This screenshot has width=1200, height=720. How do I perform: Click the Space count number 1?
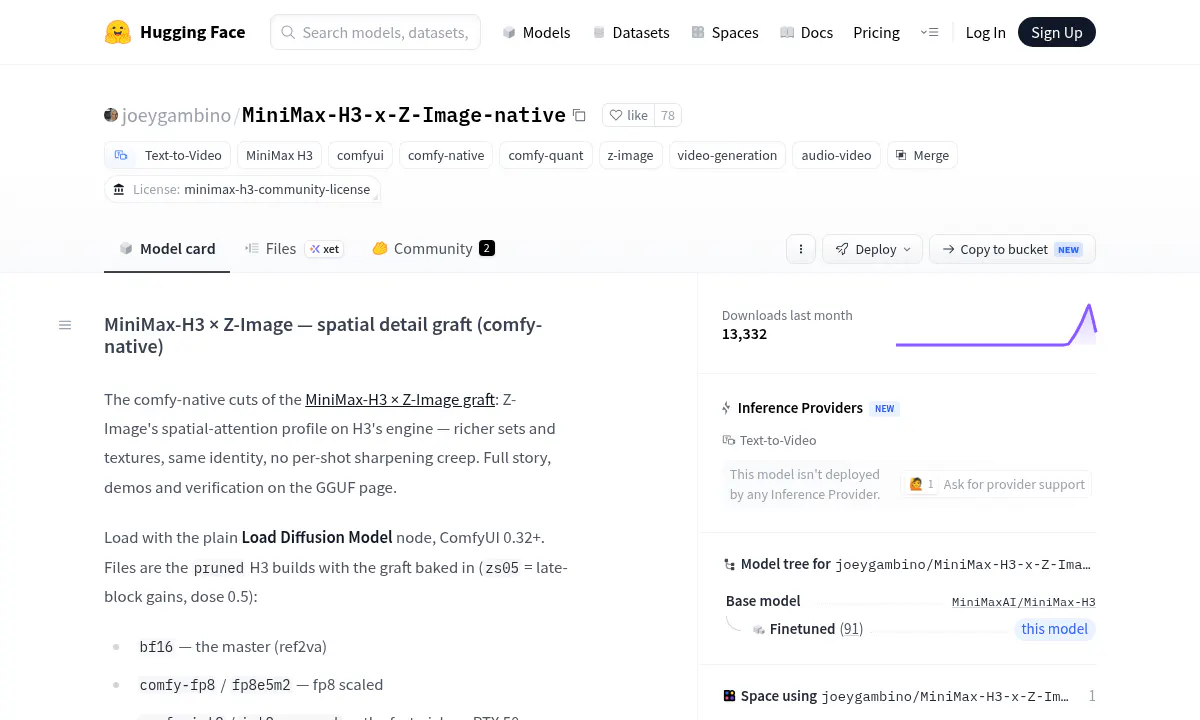click(x=1092, y=696)
